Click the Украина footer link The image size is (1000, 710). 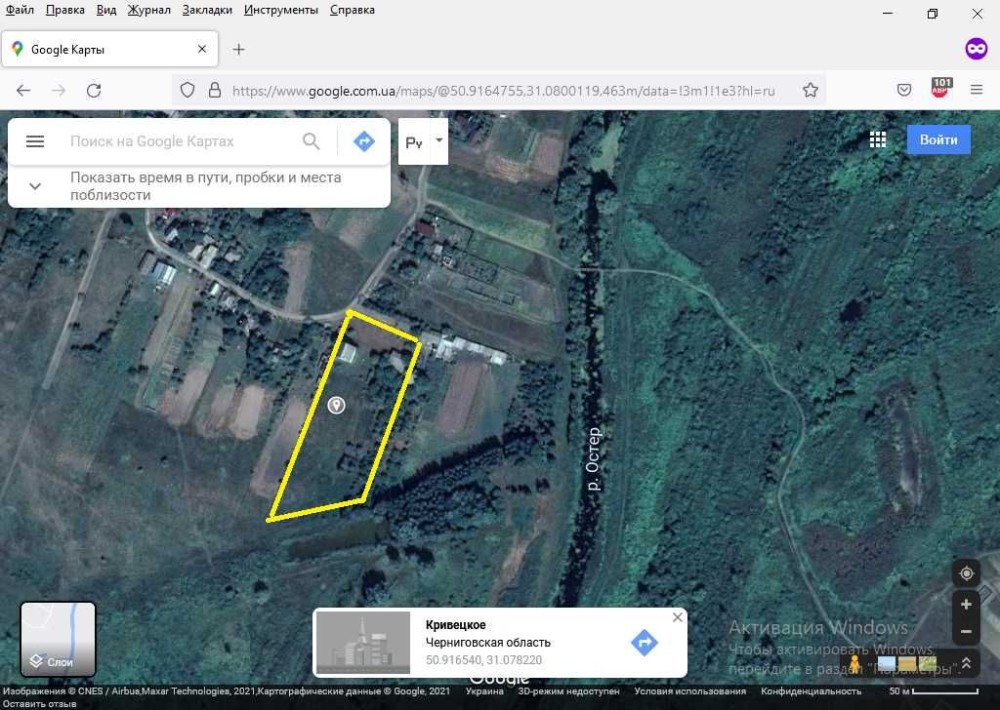click(484, 691)
